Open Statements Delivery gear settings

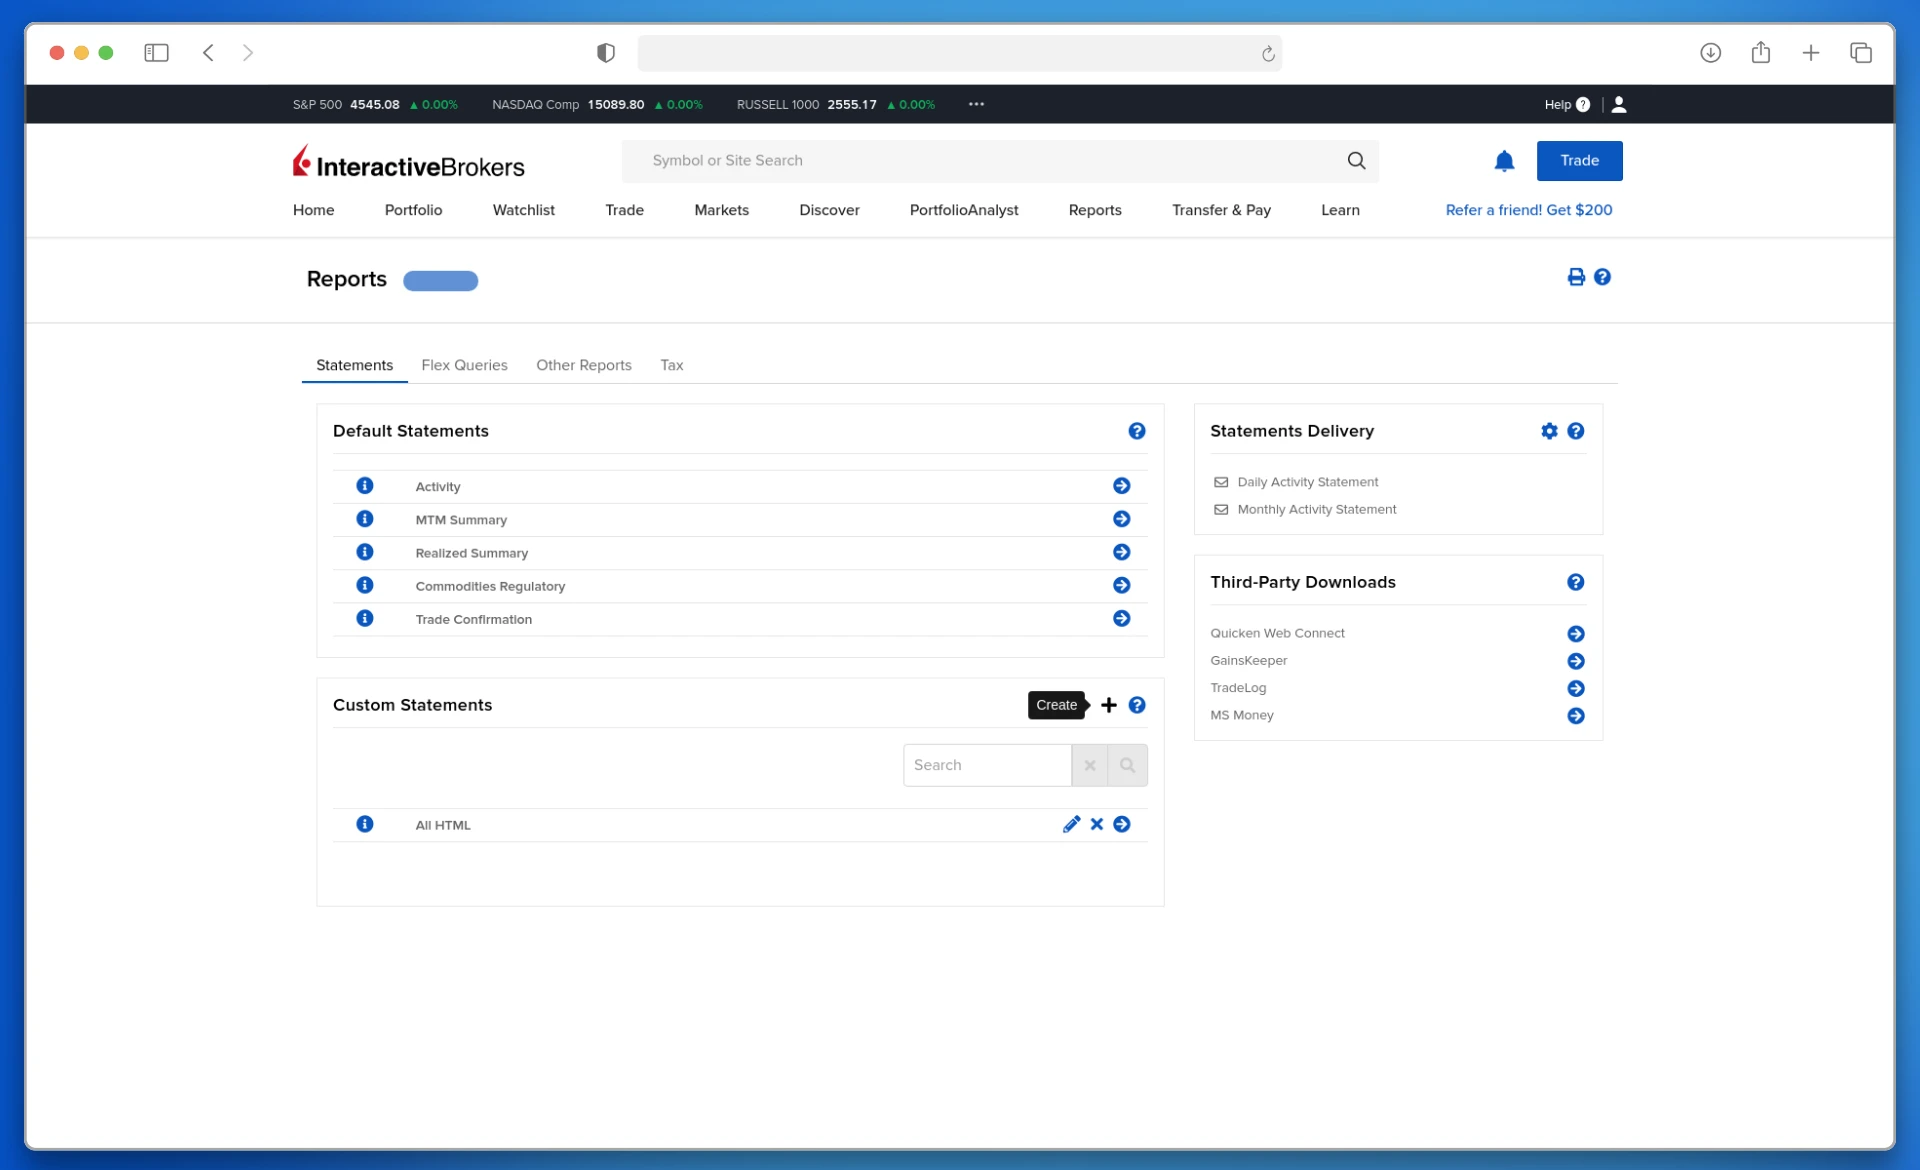tap(1549, 431)
